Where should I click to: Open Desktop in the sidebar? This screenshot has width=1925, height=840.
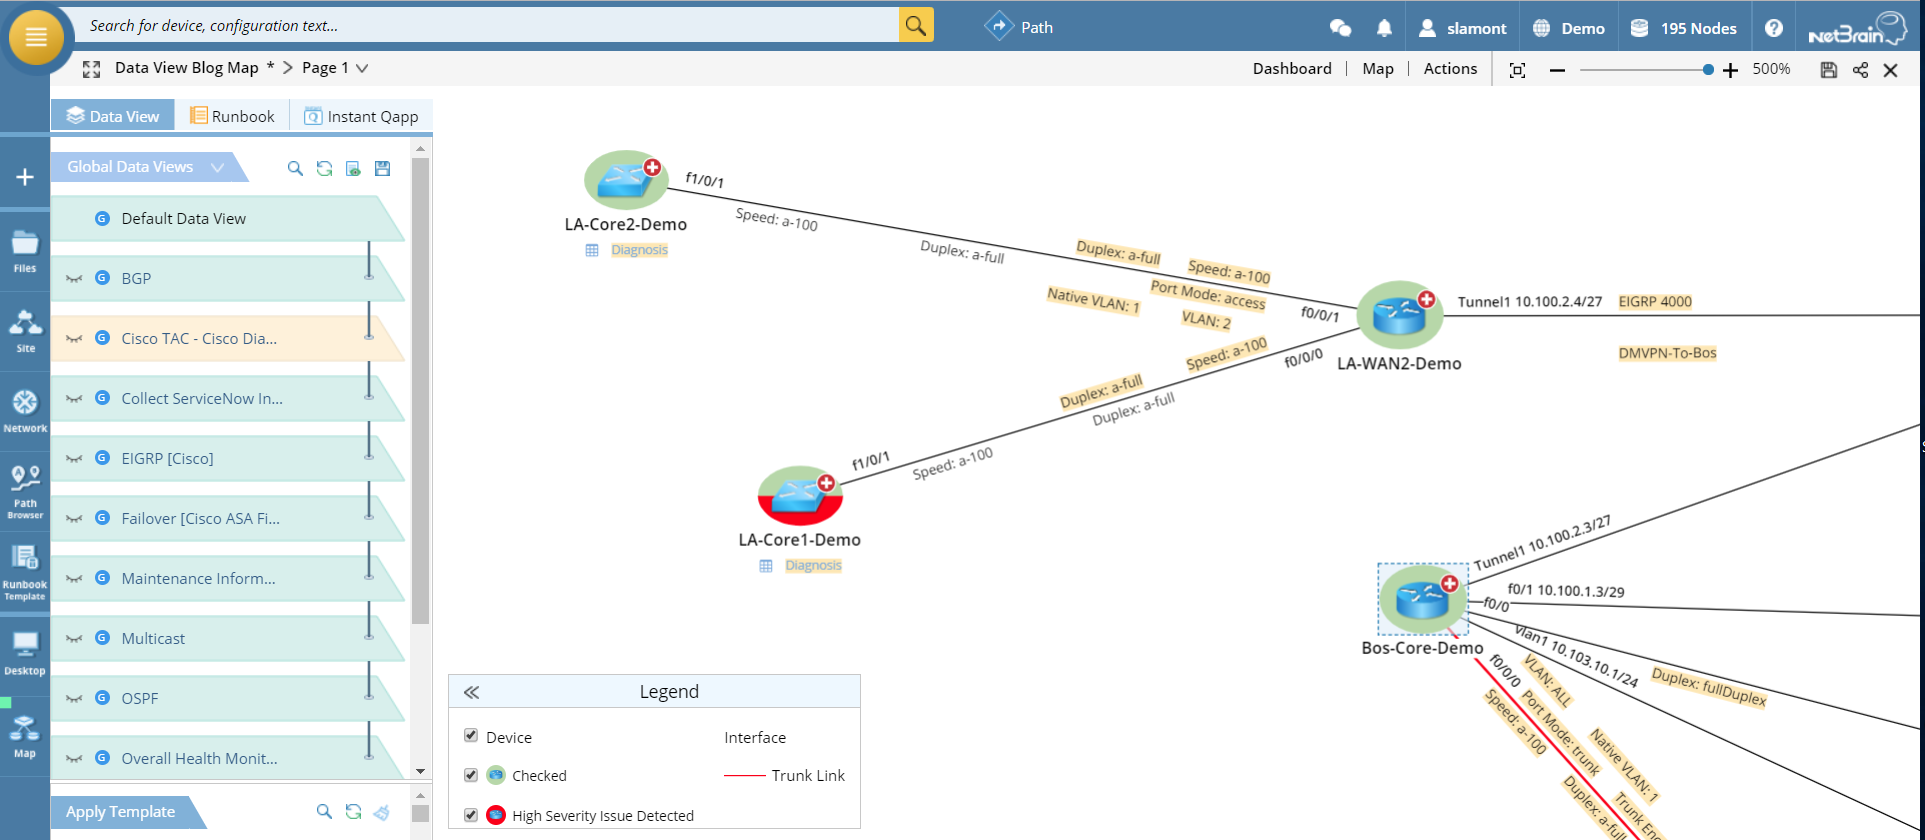25,653
